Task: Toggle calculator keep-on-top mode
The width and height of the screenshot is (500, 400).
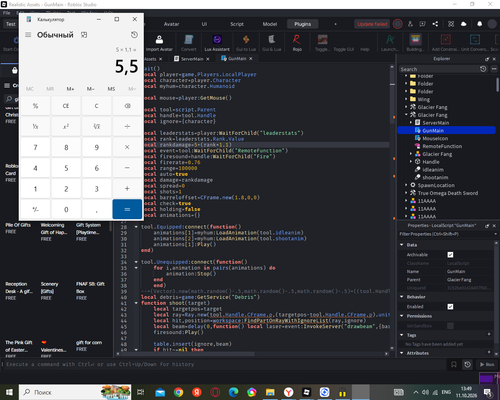Action: pos(84,35)
